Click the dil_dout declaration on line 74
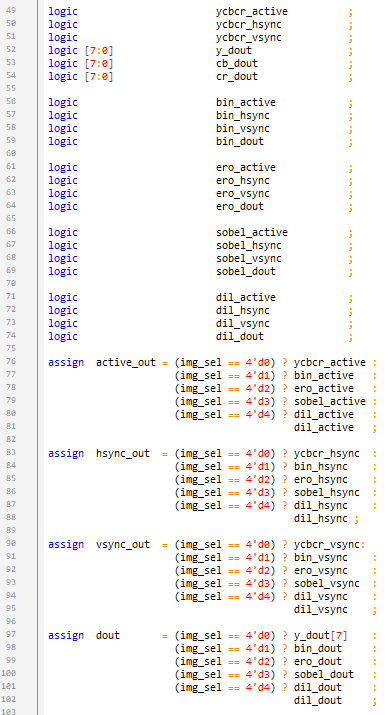The image size is (391, 715). [240, 336]
